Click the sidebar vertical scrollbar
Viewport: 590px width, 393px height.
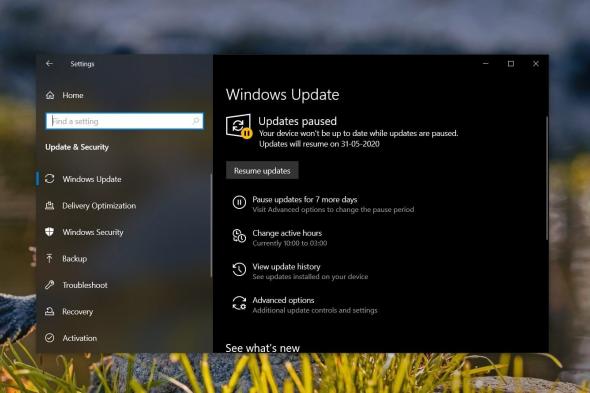coord(211,225)
